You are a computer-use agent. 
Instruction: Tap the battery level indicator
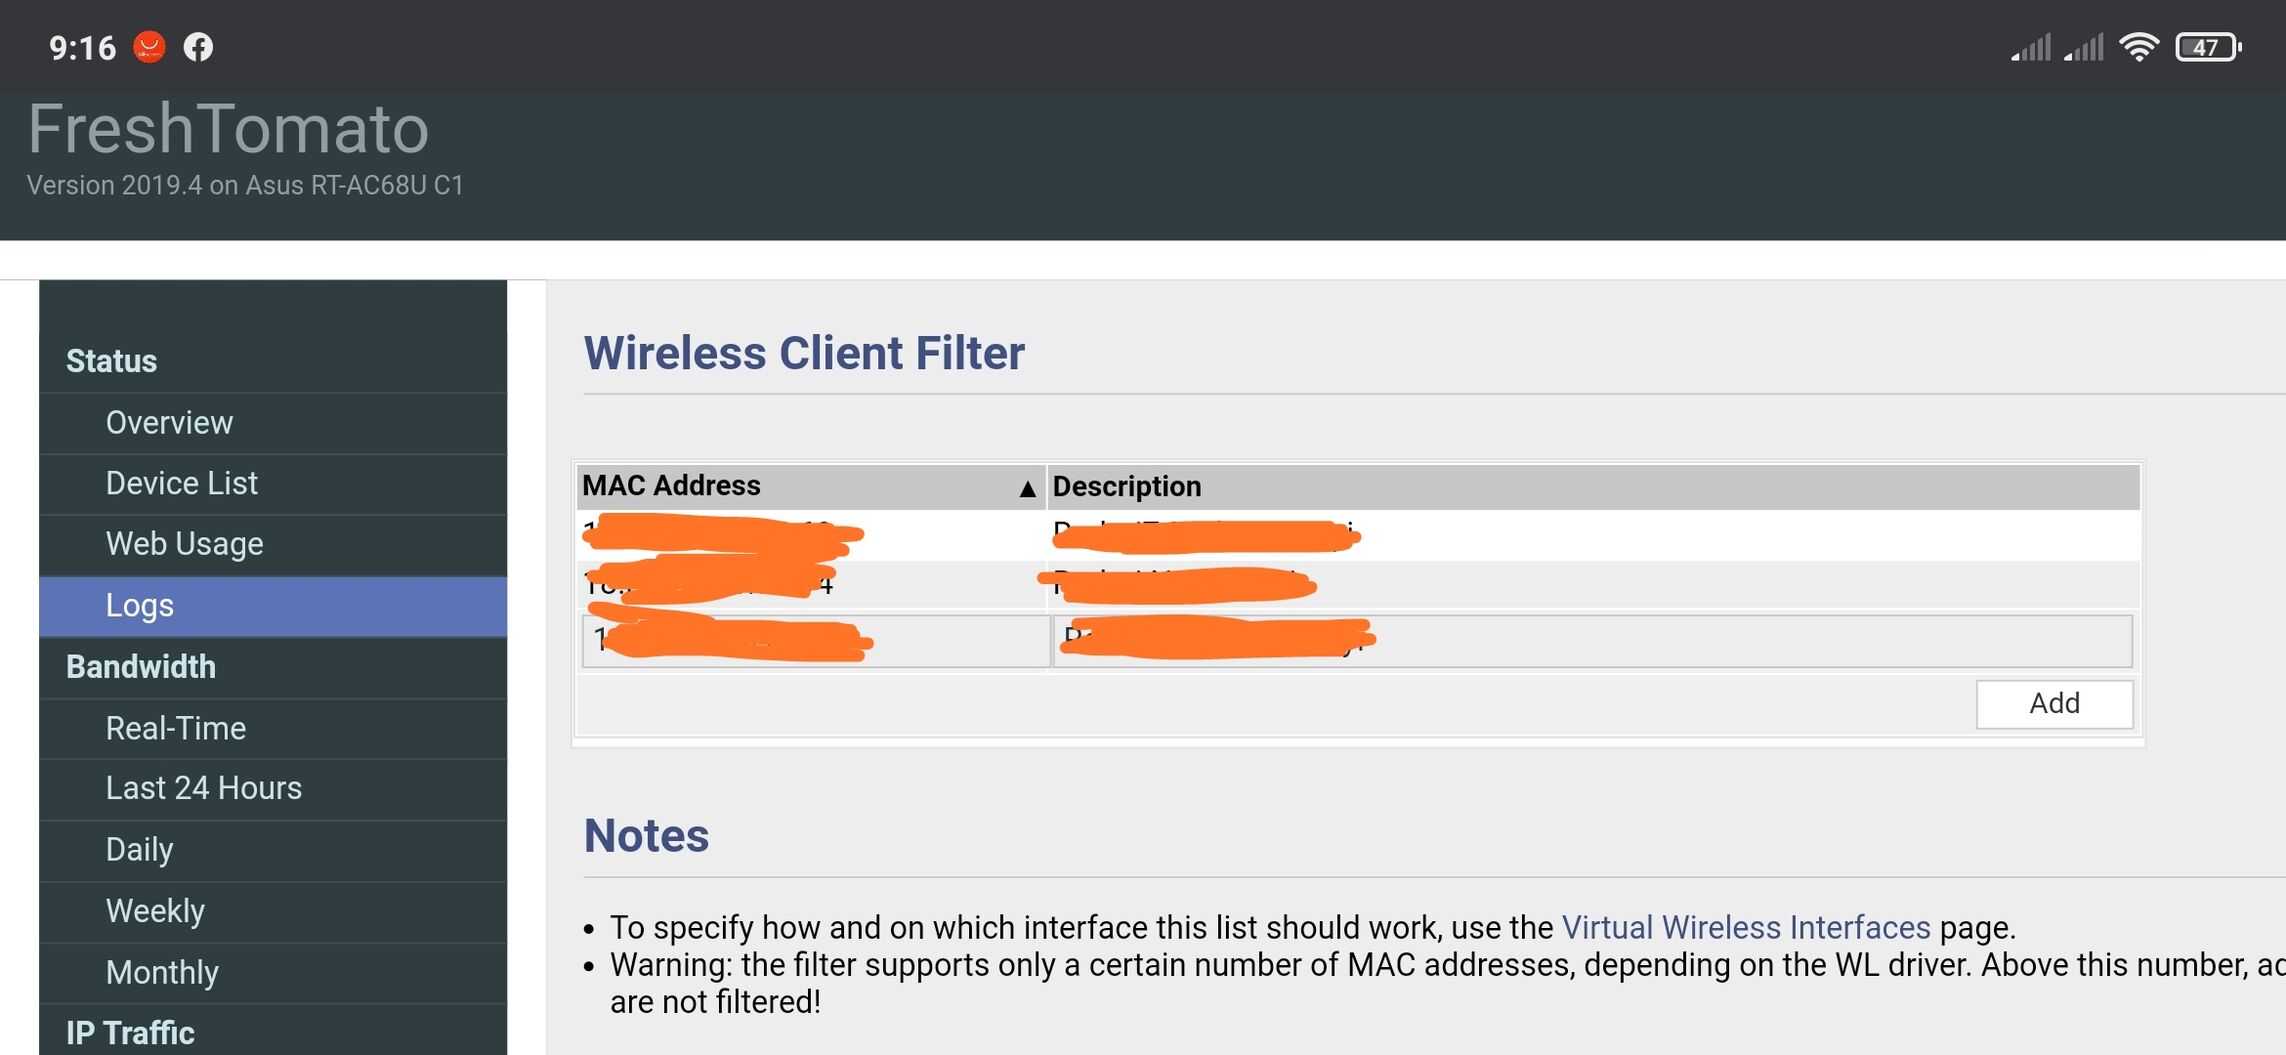click(x=2207, y=47)
